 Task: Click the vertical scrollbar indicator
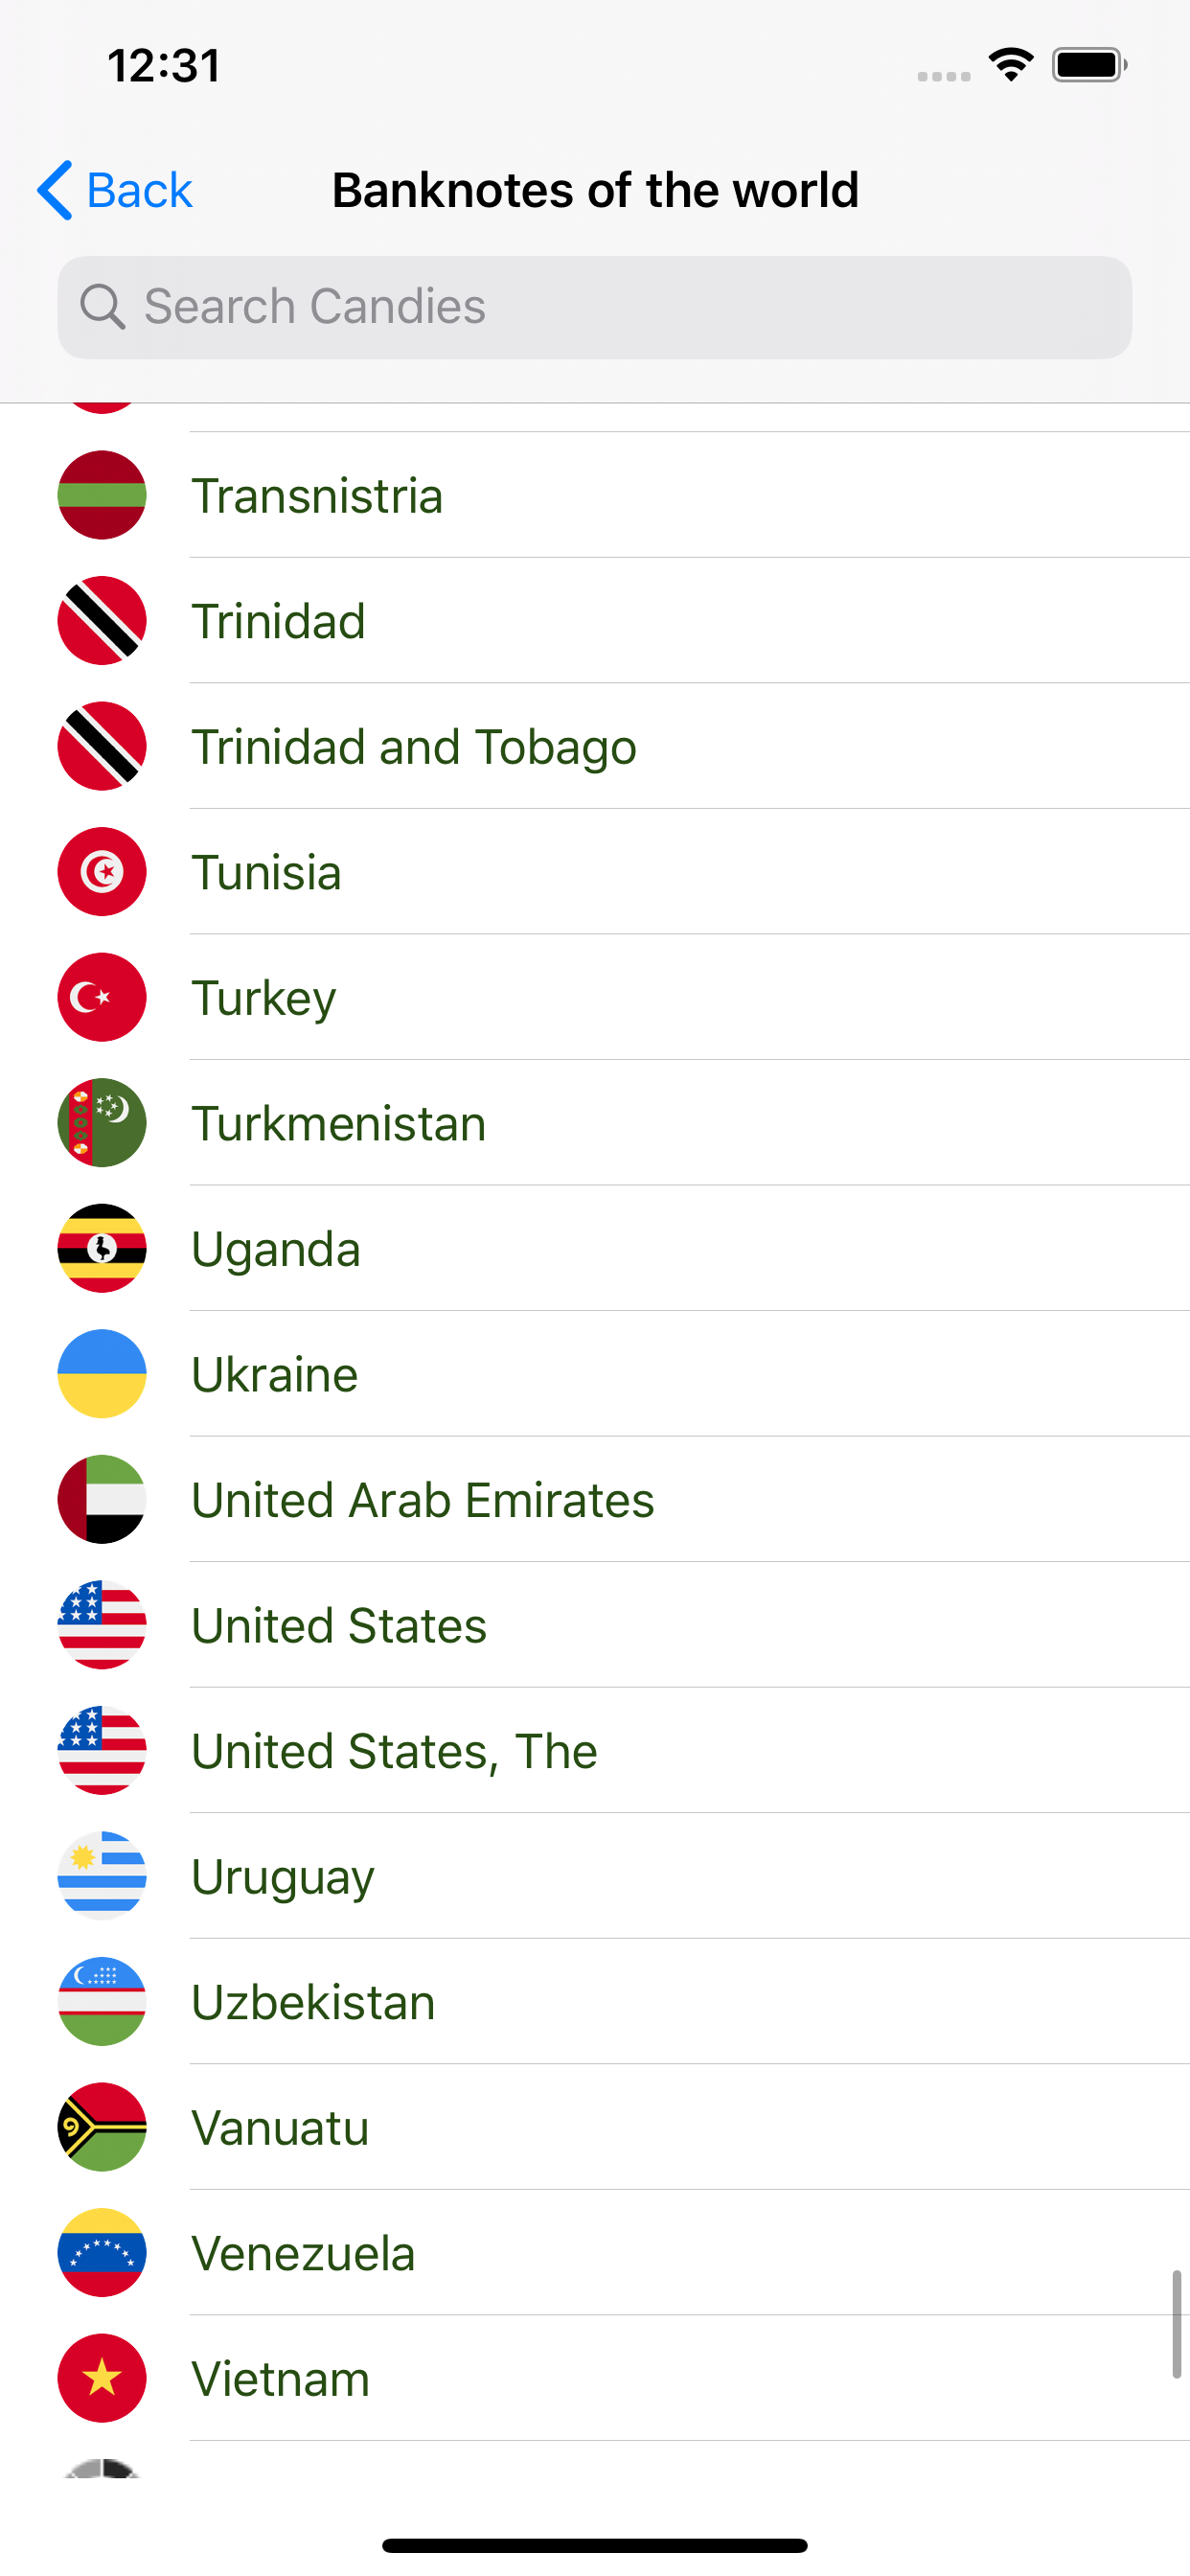pyautogui.click(x=1176, y=2324)
